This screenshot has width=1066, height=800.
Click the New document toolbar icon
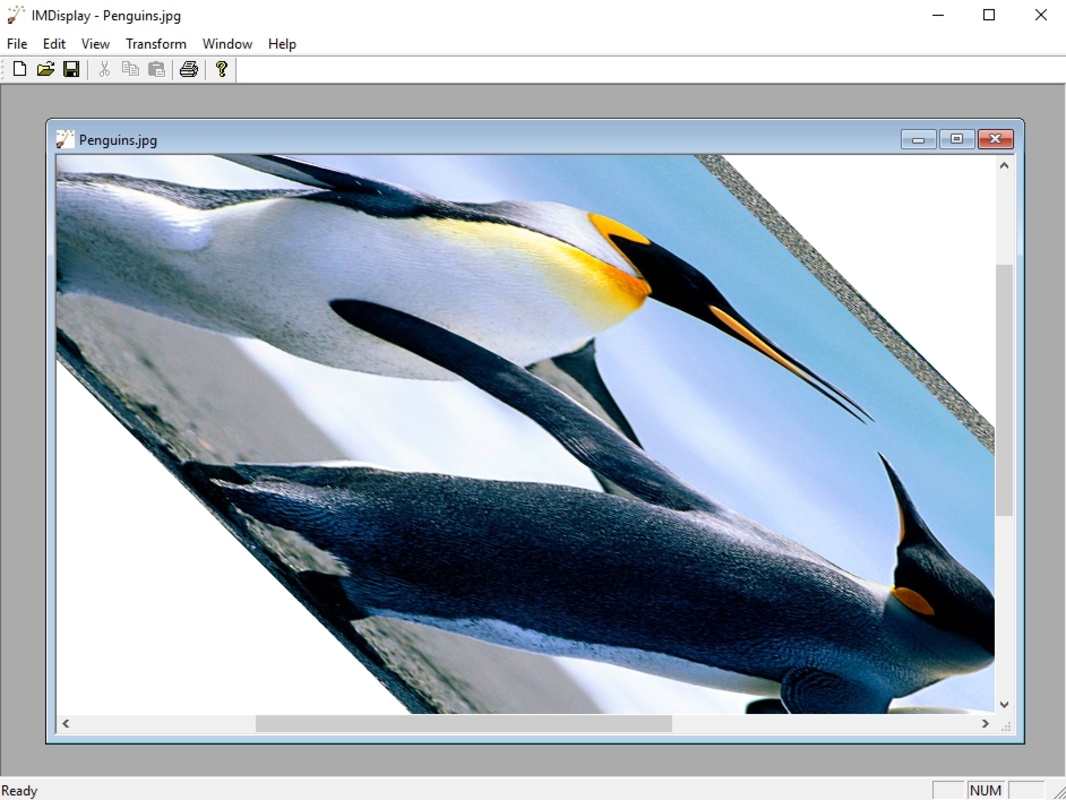click(20, 69)
